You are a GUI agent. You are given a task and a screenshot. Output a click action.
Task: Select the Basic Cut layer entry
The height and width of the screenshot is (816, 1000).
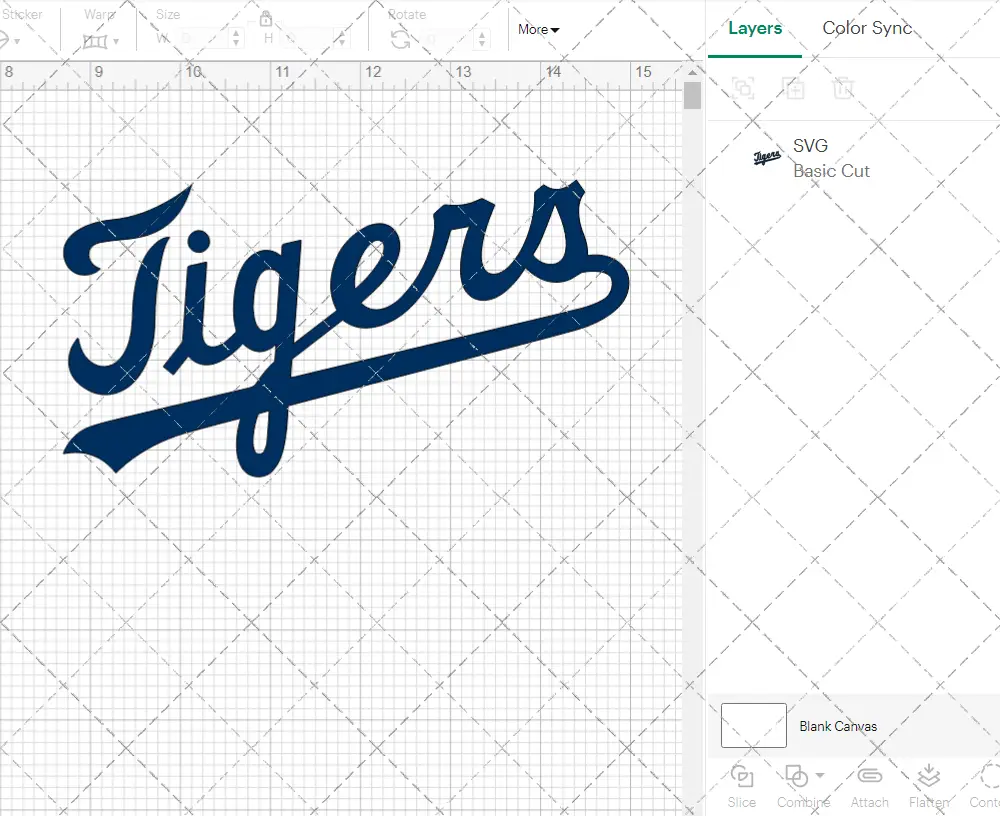coord(832,170)
